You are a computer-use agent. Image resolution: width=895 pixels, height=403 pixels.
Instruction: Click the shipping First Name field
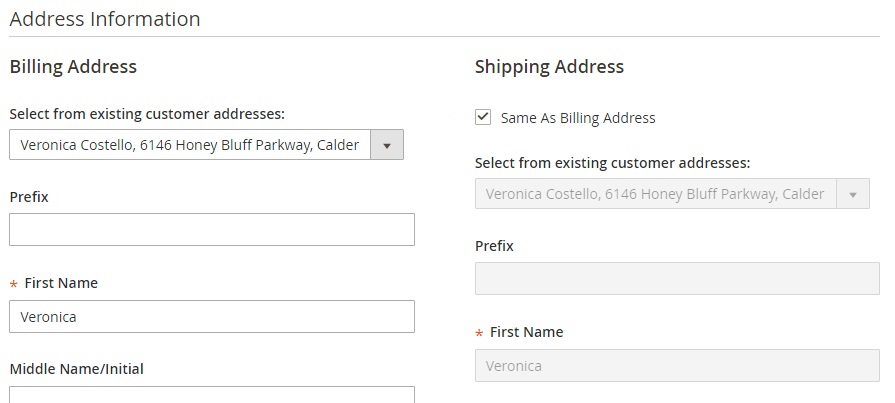point(677,365)
